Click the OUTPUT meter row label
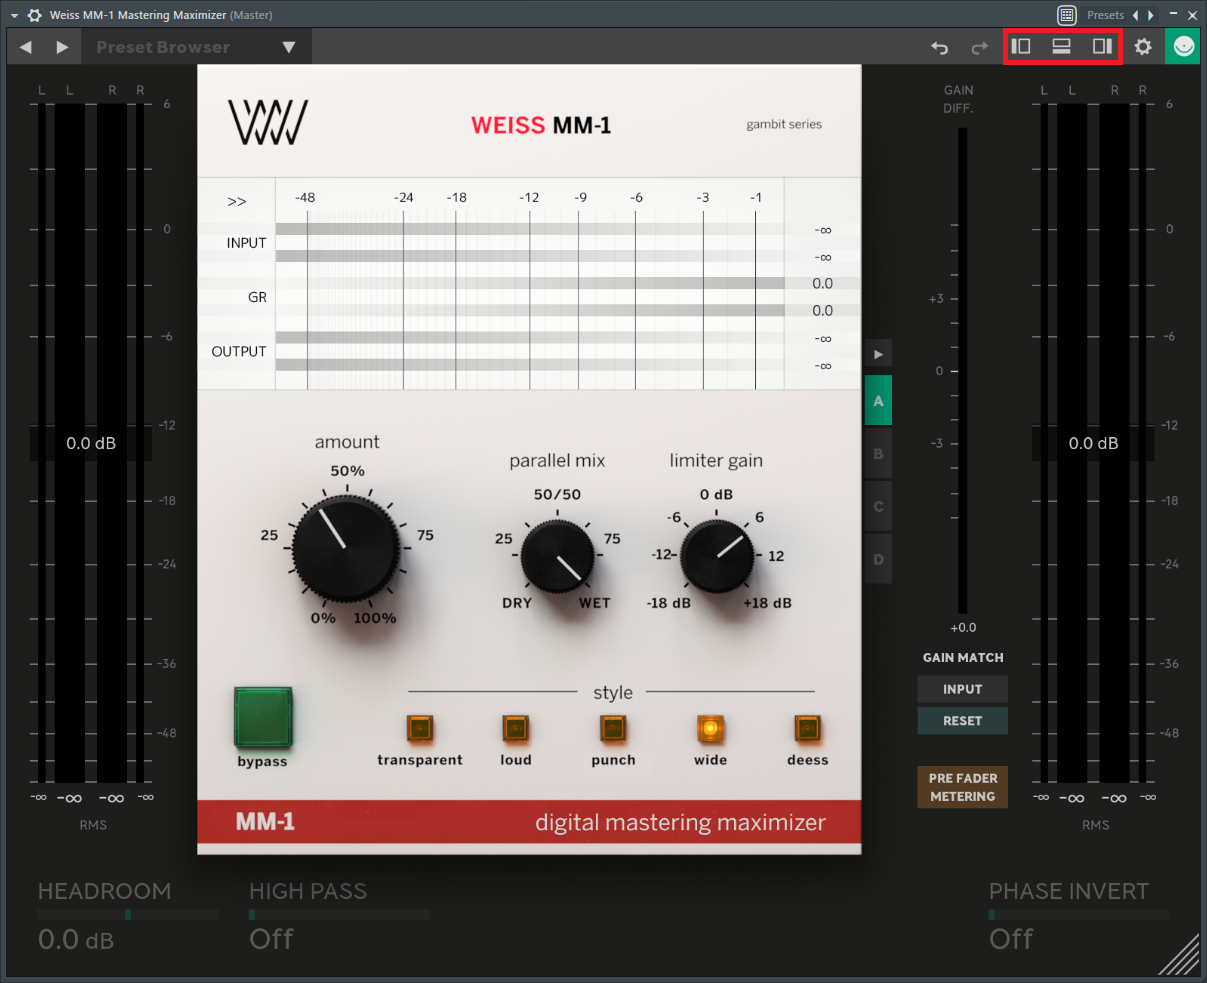Screen dimensions: 1207x983 (x=239, y=351)
